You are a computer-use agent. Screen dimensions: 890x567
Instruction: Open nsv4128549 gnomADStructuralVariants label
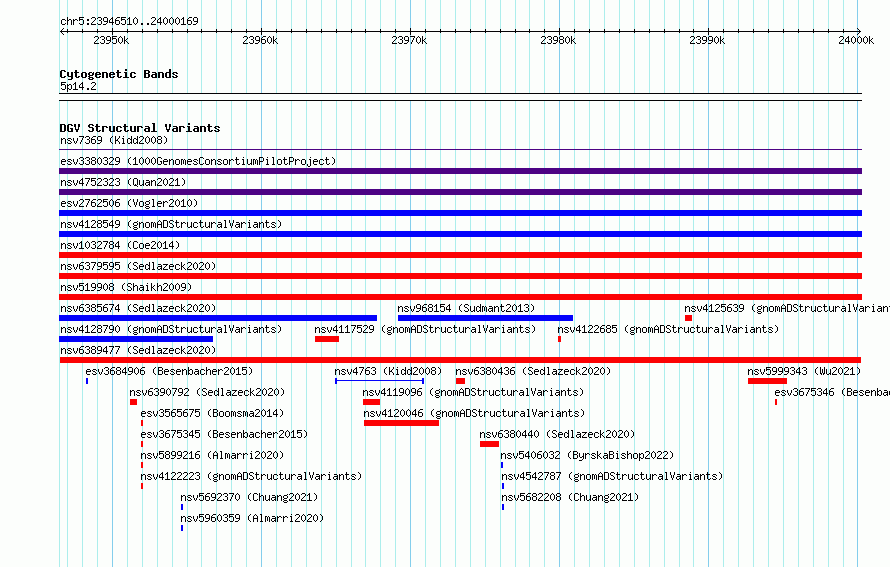point(171,224)
